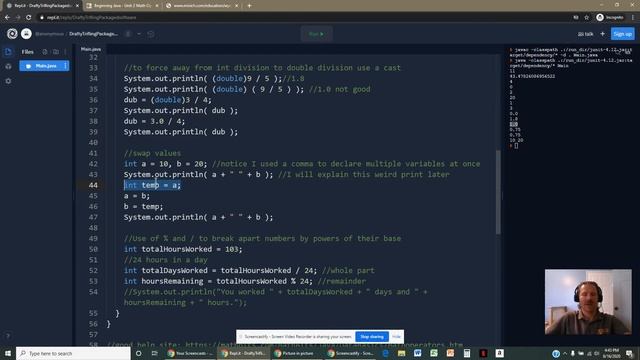This screenshot has width=640, height=360.
Task: Click line number 44 in the gutter
Action: coord(93,185)
